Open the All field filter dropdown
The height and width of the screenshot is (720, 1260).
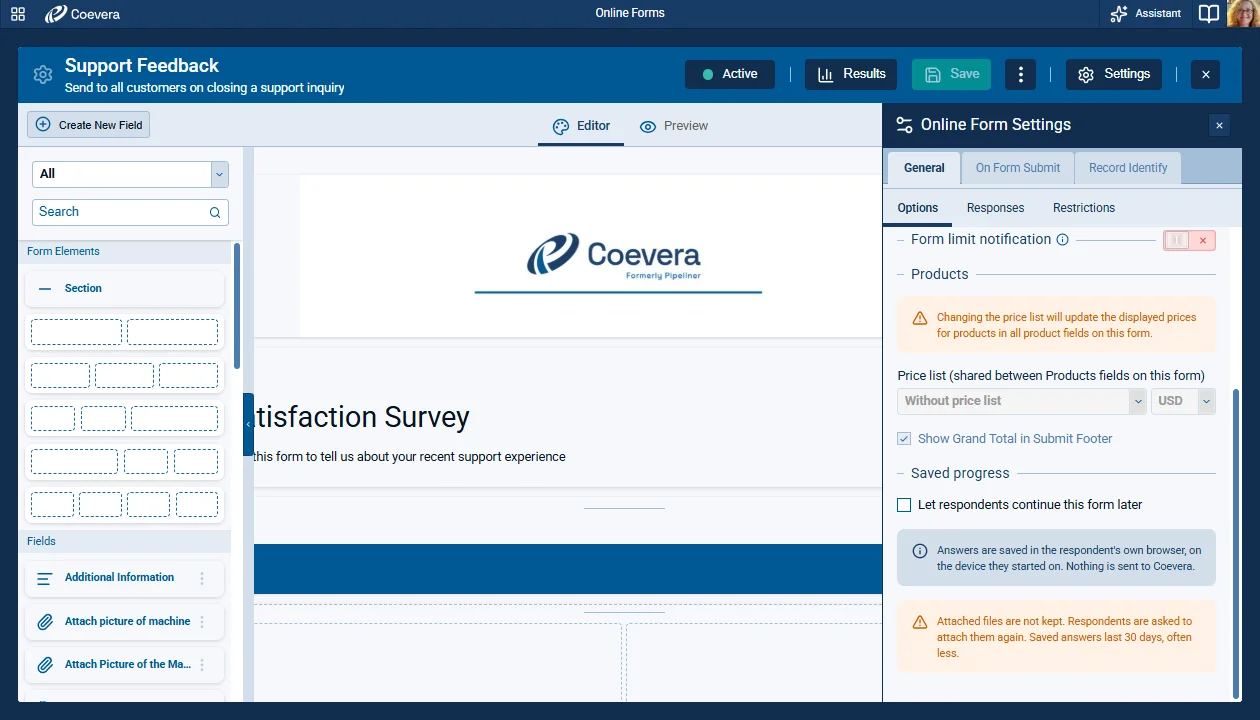tap(130, 174)
